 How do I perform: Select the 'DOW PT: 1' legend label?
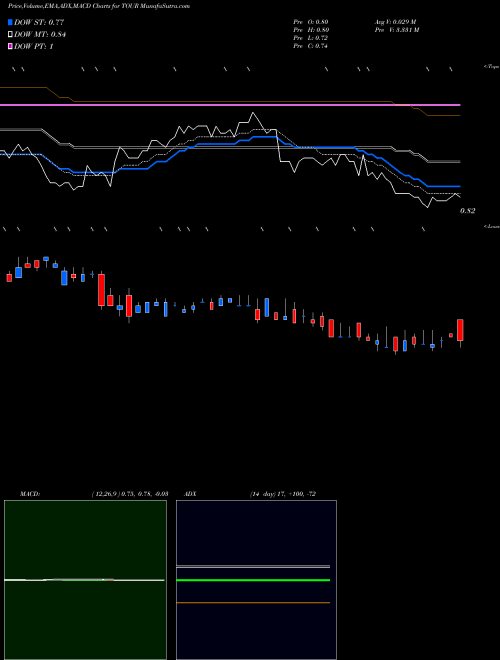(x=34, y=46)
